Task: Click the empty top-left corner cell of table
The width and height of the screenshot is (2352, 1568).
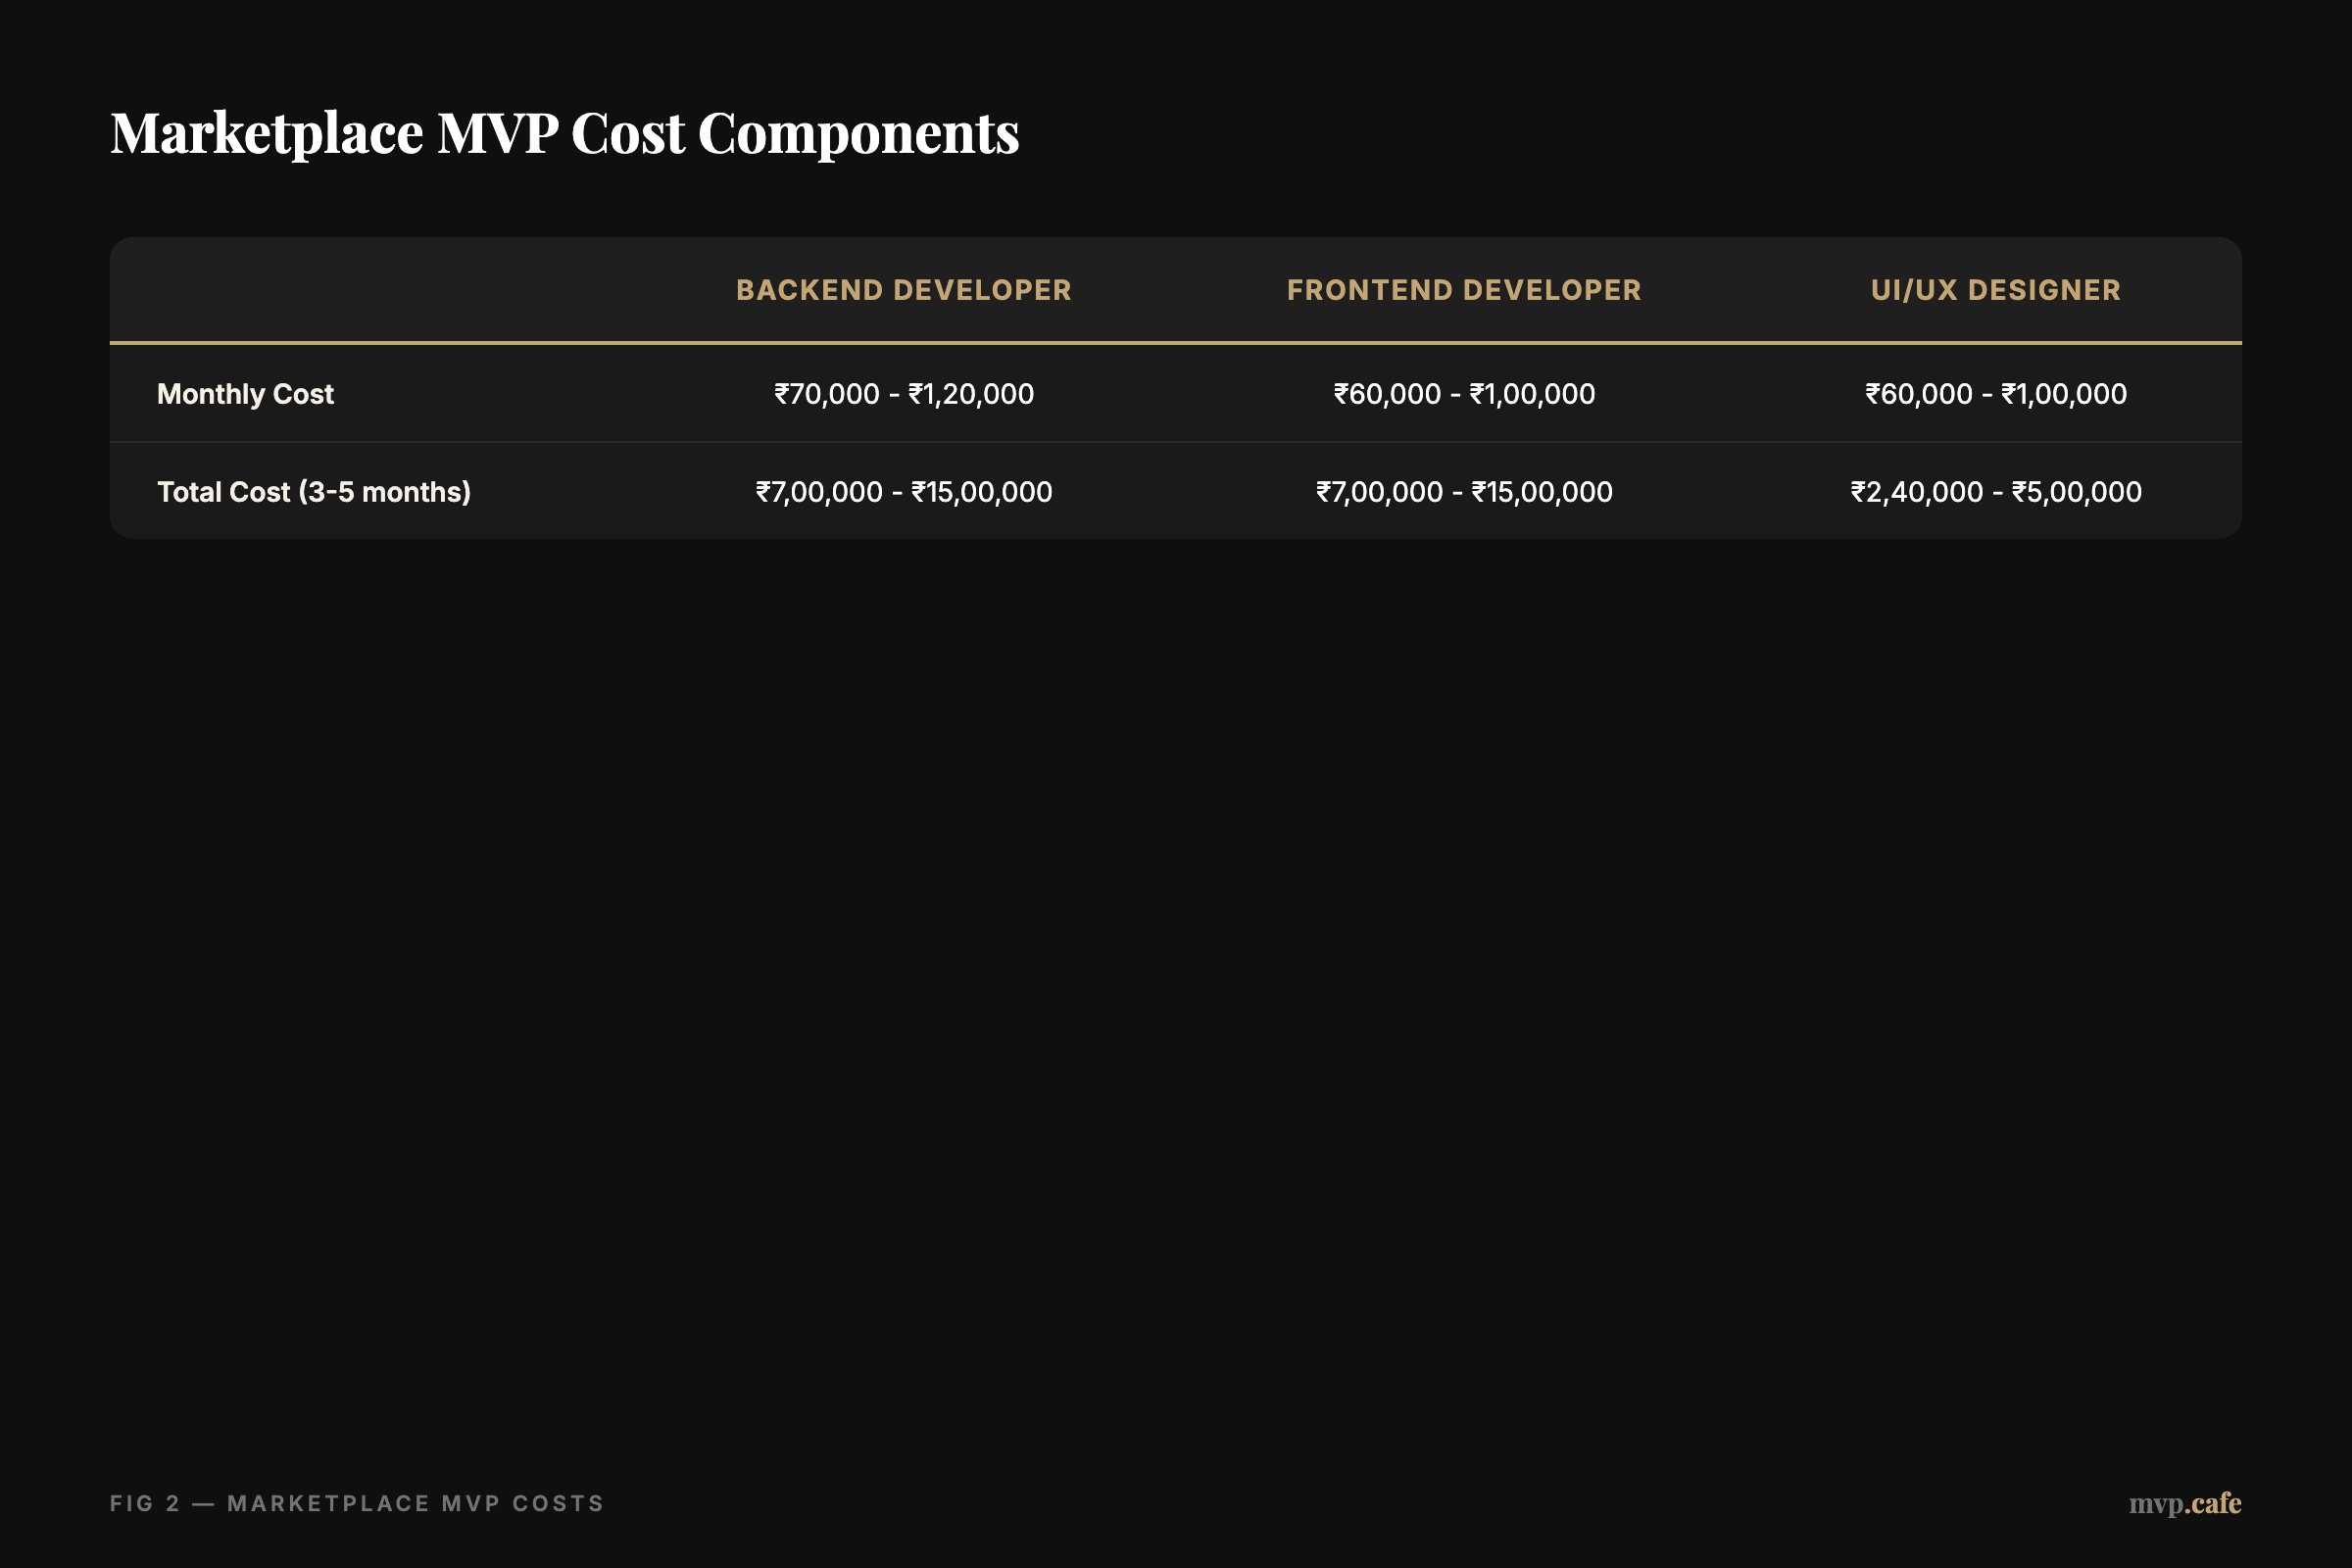Action: (300, 289)
